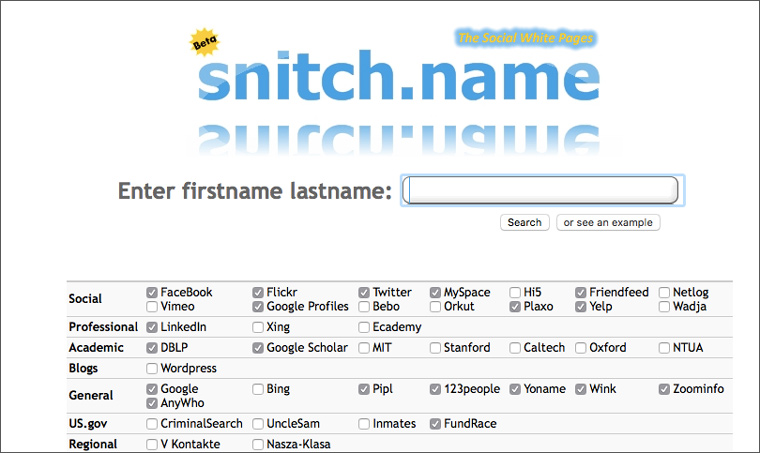Enable the Nasza-Klasa checkbox
Image resolution: width=760 pixels, height=453 pixels.
[x=258, y=444]
